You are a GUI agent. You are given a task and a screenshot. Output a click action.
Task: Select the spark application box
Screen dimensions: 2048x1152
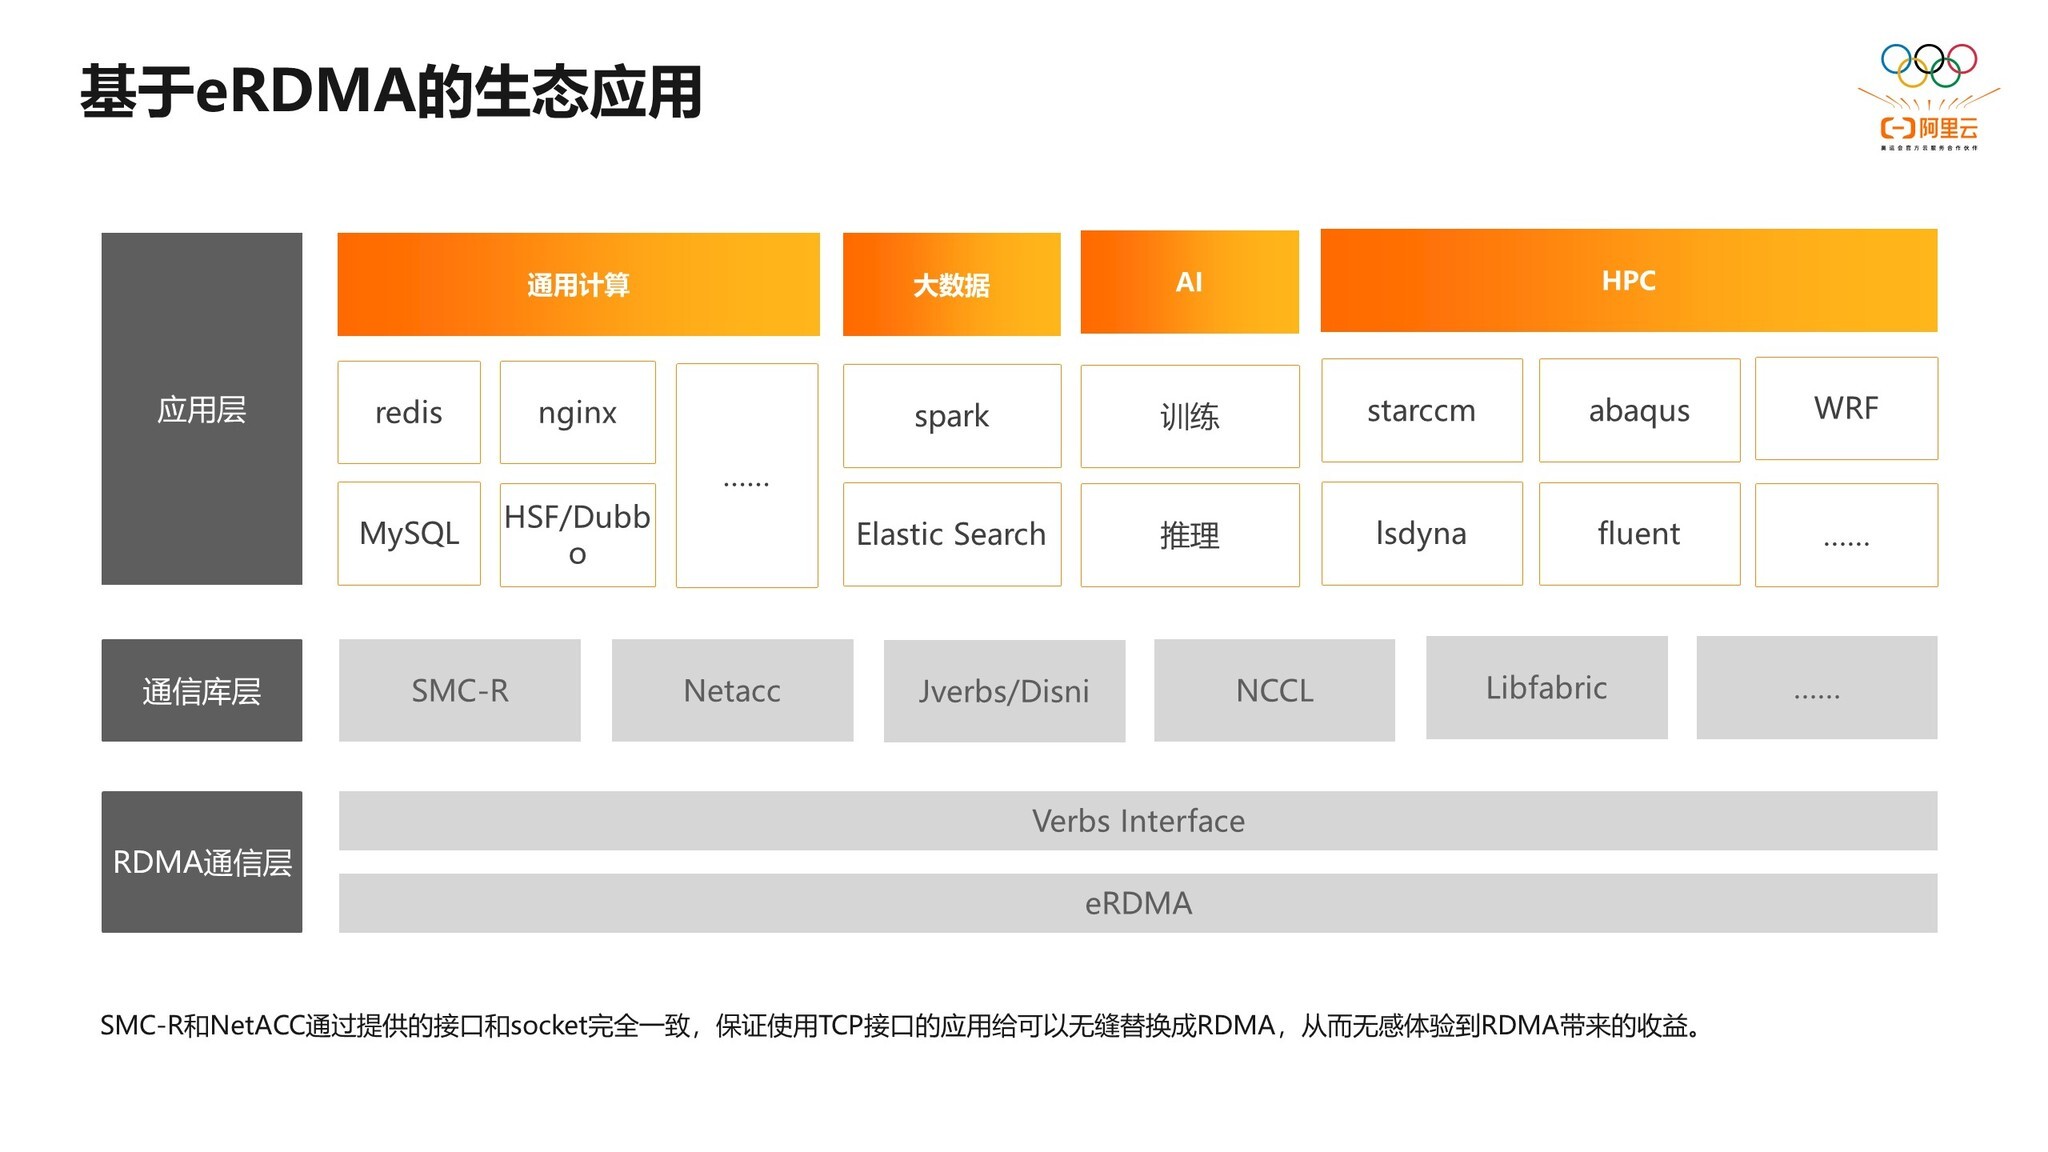[x=951, y=416]
